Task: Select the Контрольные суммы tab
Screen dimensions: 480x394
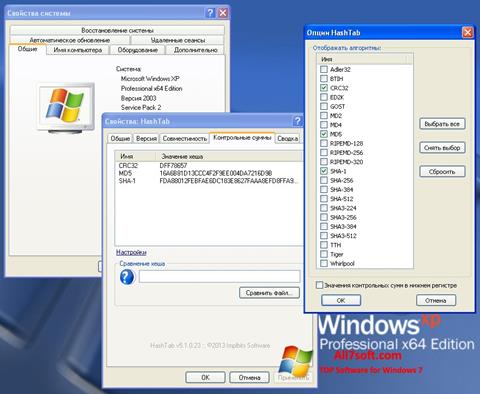Action: click(242, 138)
